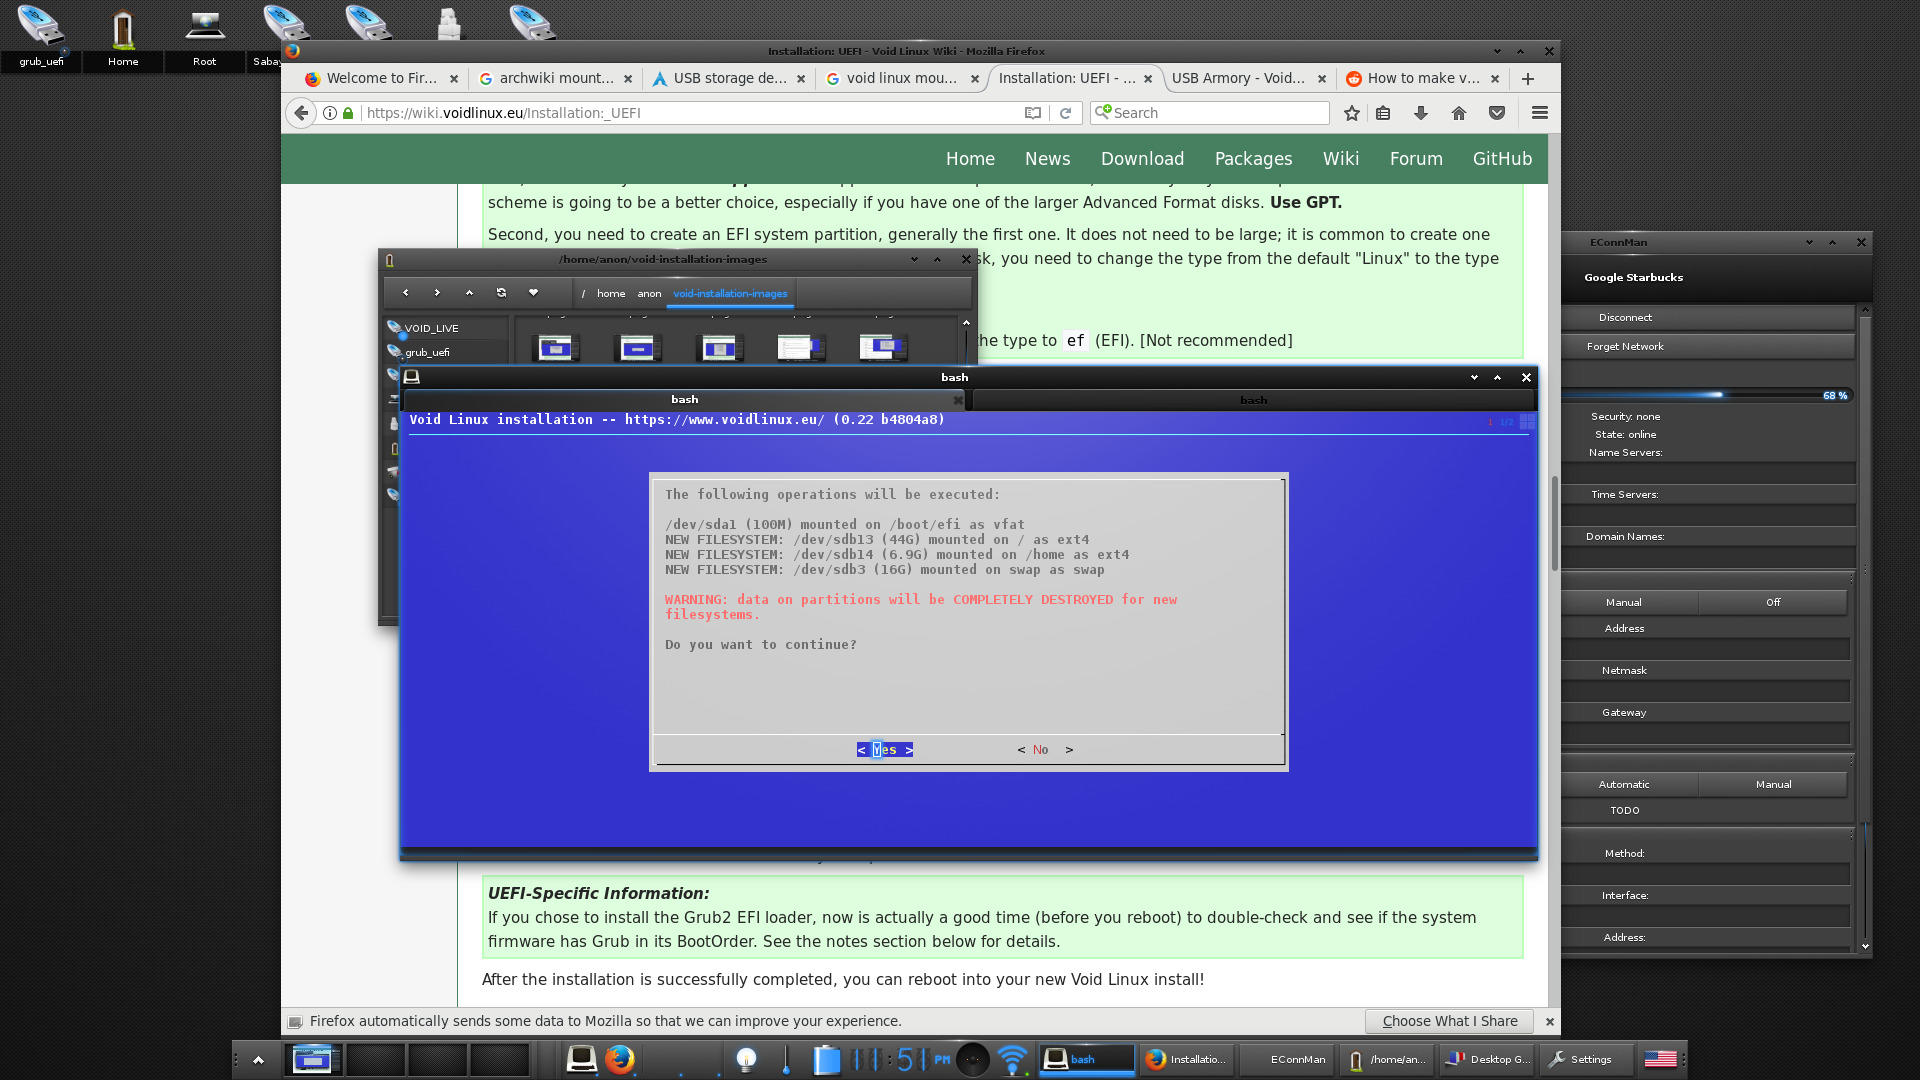Viewport: 1920px width, 1080px height.
Task: Open the 'anon' breadcrumb in file manager
Action: point(649,294)
